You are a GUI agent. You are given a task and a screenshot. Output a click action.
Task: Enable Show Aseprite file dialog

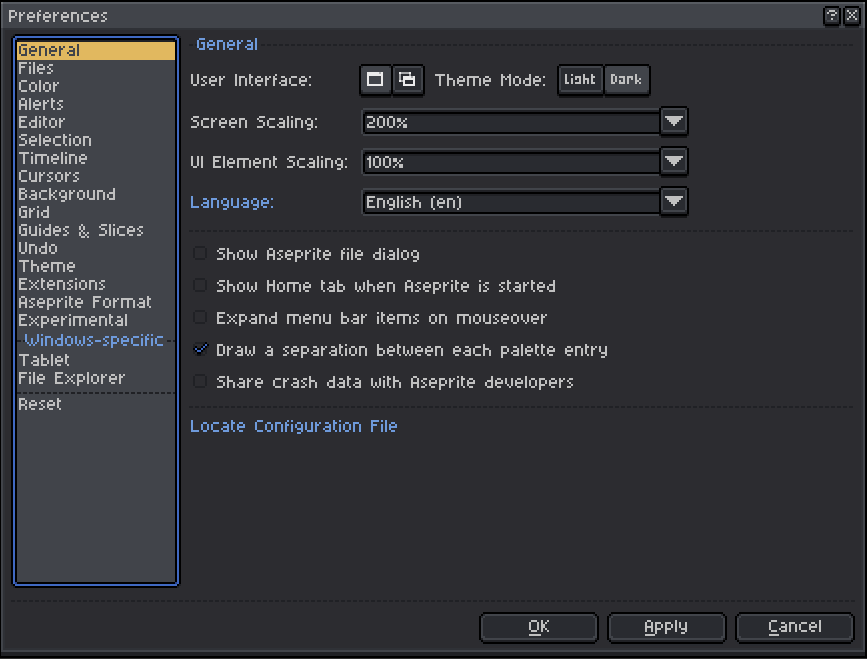coord(200,254)
